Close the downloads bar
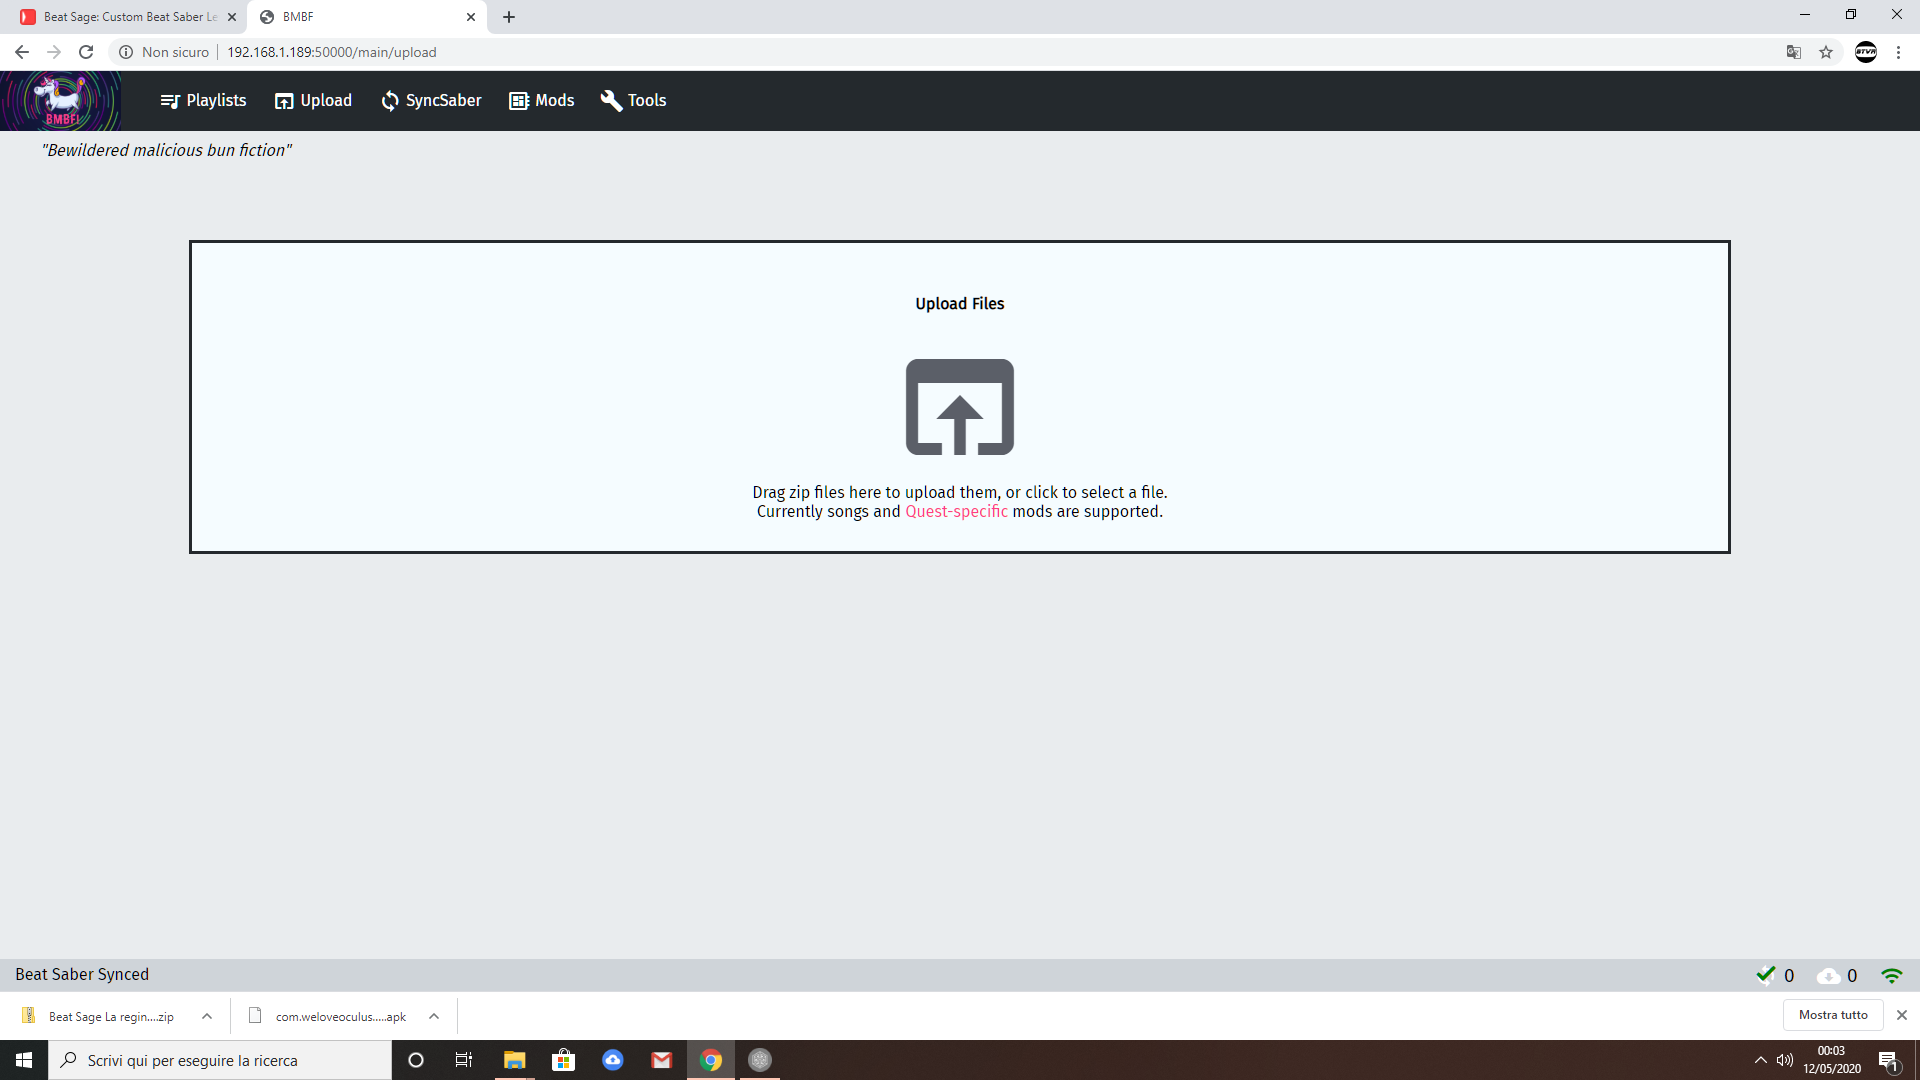 click(1902, 1015)
